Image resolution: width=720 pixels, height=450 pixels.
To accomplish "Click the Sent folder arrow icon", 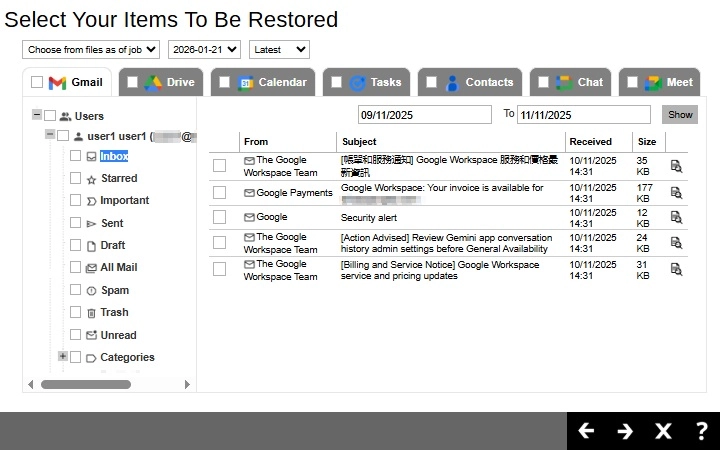I will [x=91, y=224].
